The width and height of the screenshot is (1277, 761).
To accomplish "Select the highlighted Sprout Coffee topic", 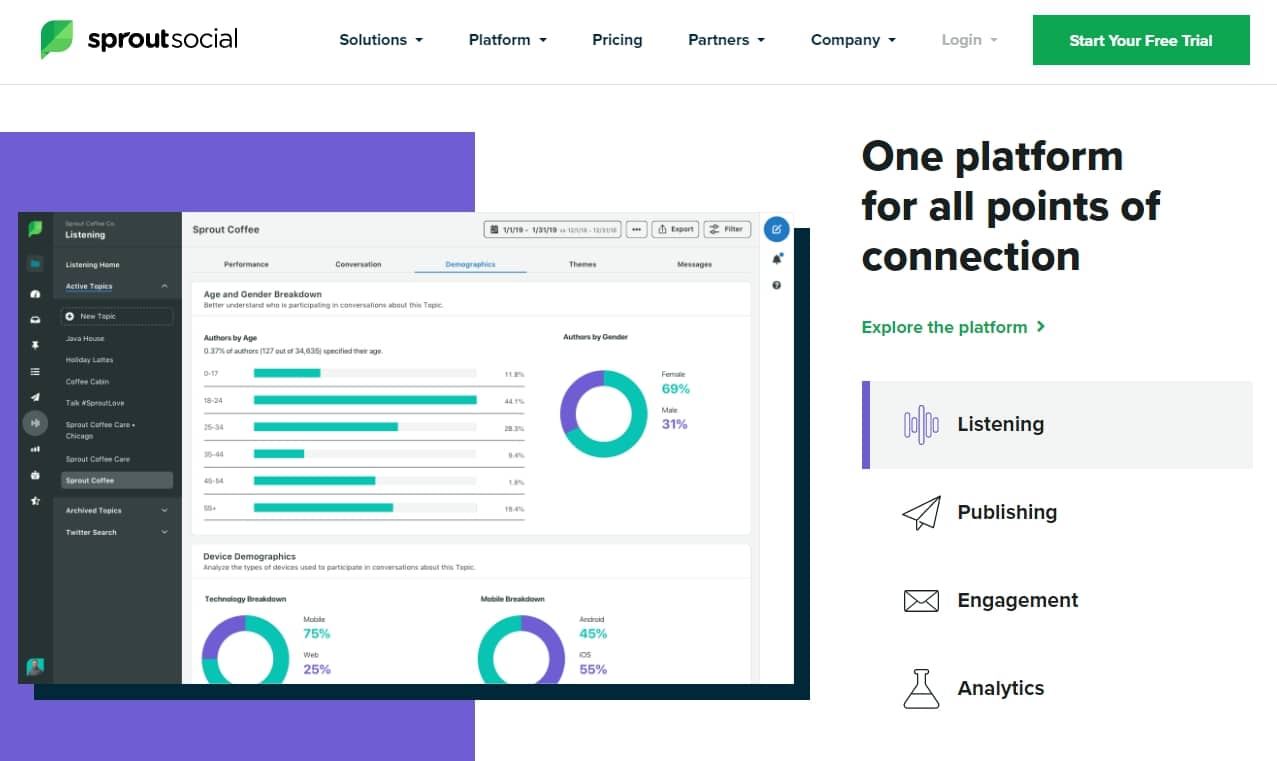I will point(117,480).
